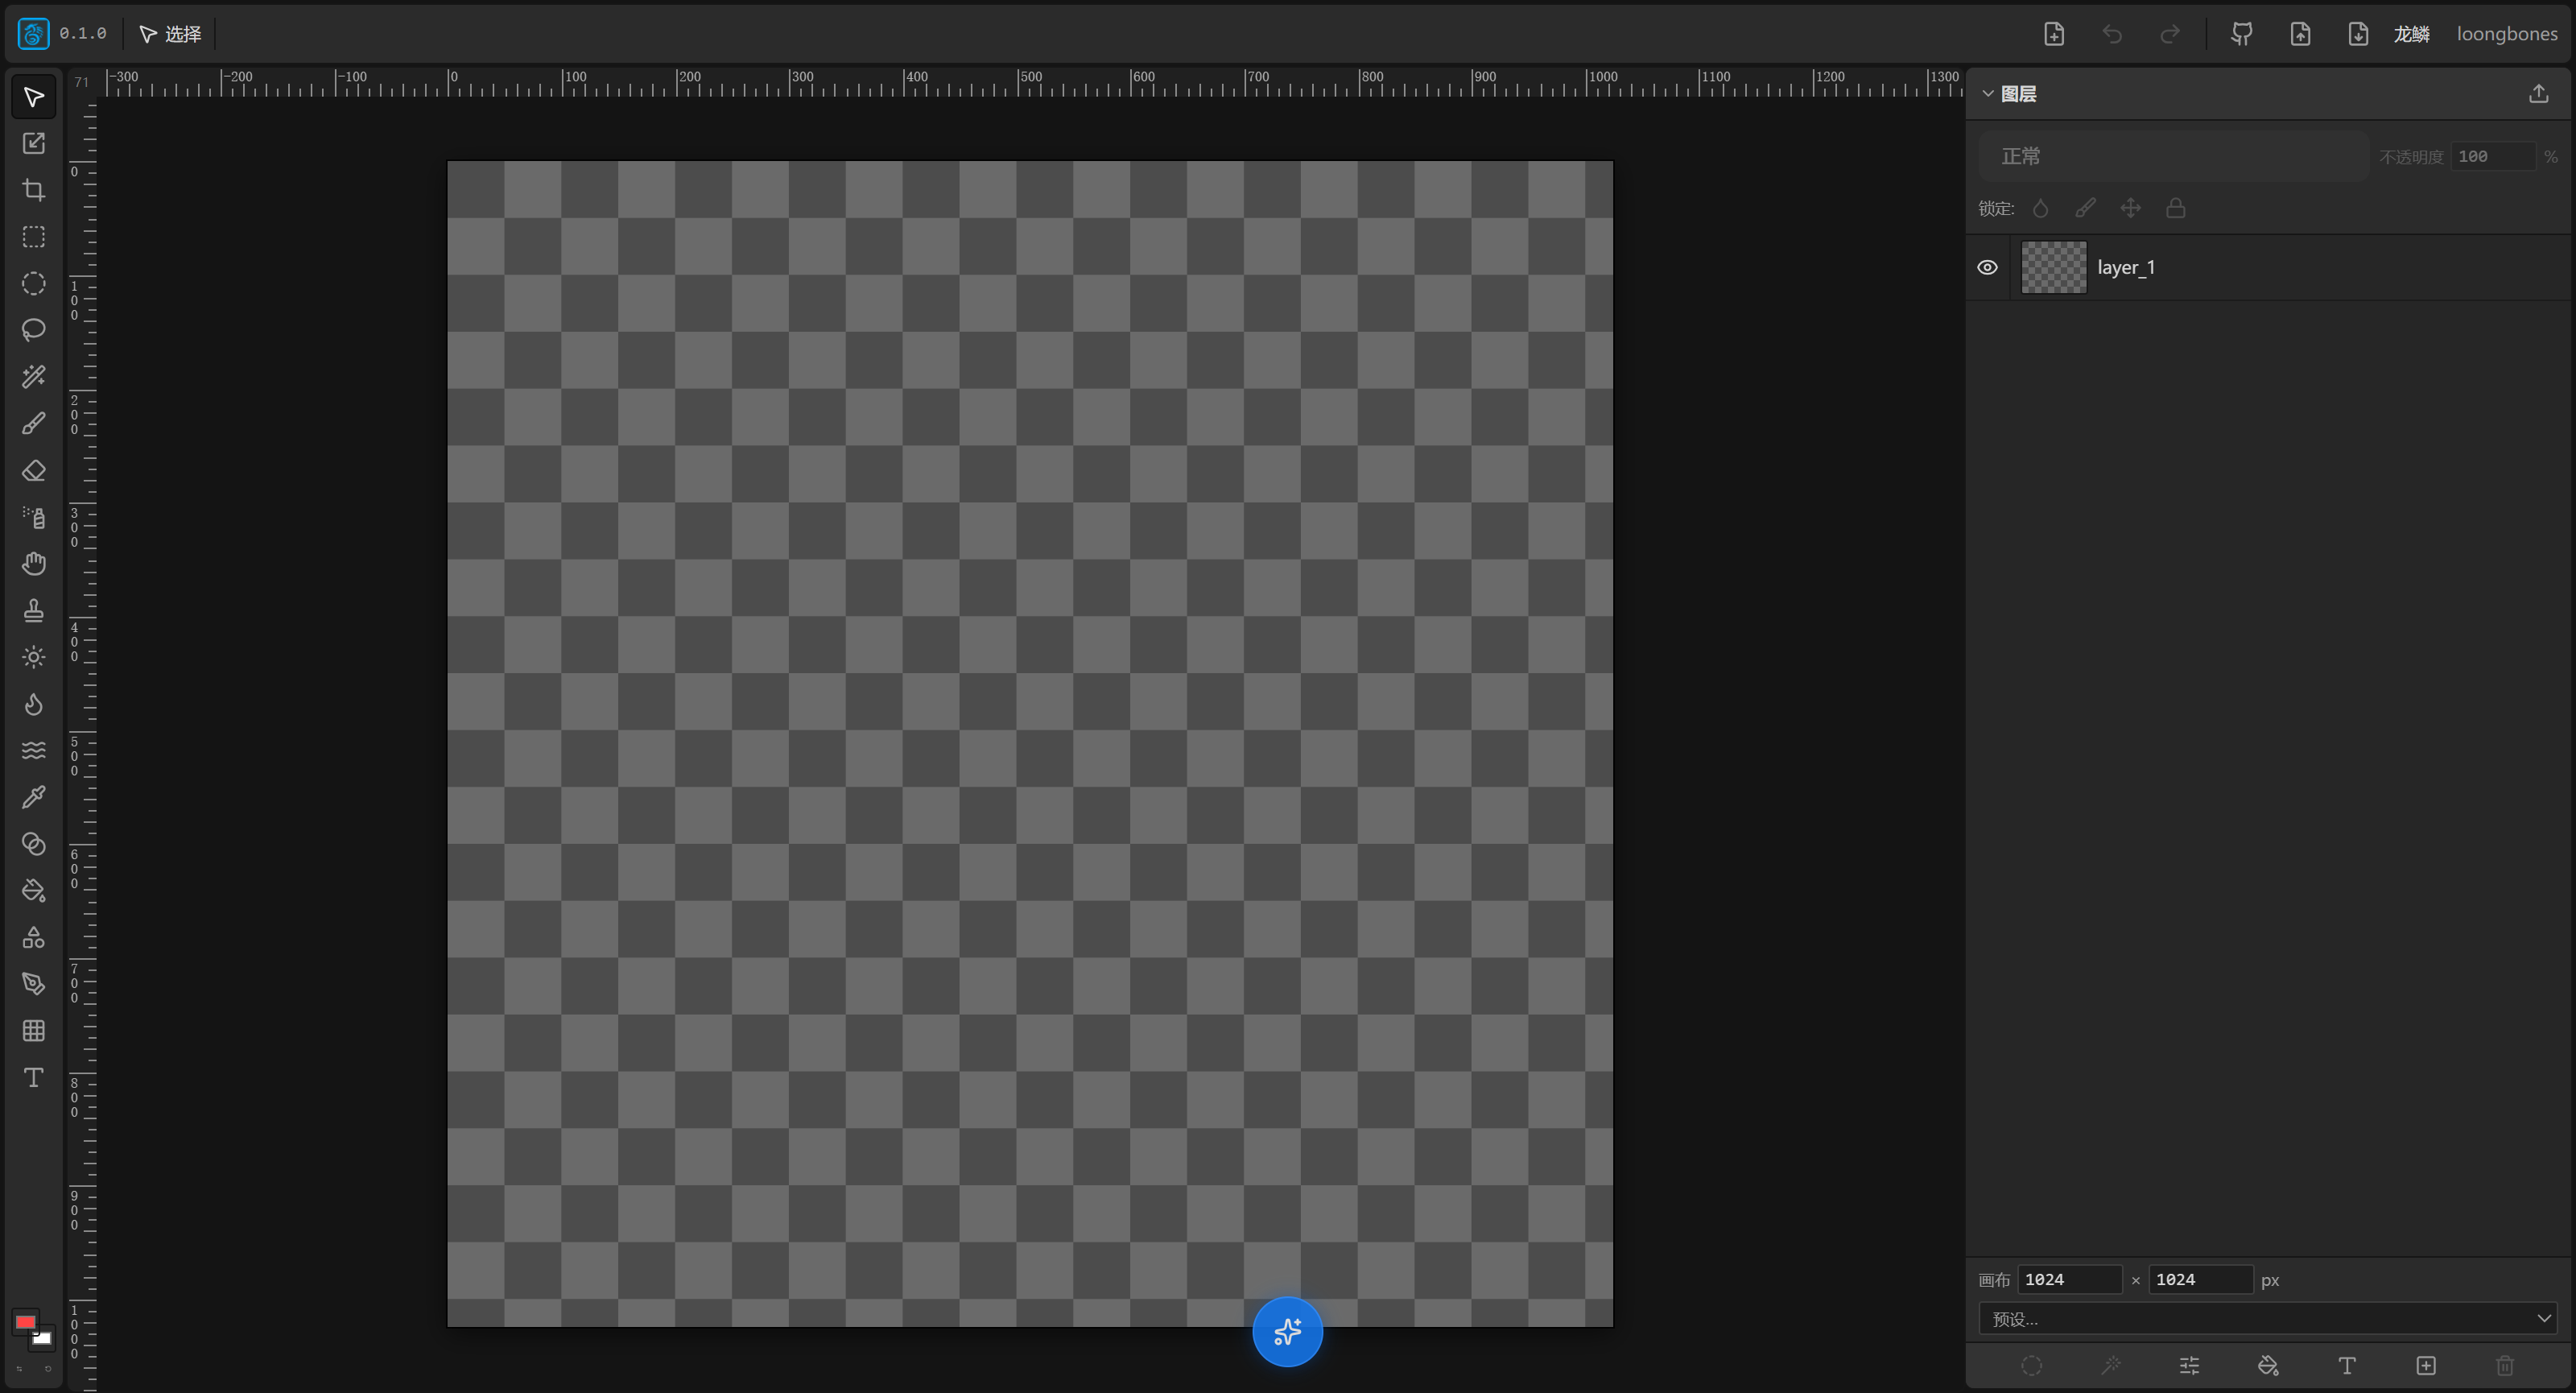The height and width of the screenshot is (1393, 2576).
Task: Select the Magic Wand tool
Action: click(34, 377)
